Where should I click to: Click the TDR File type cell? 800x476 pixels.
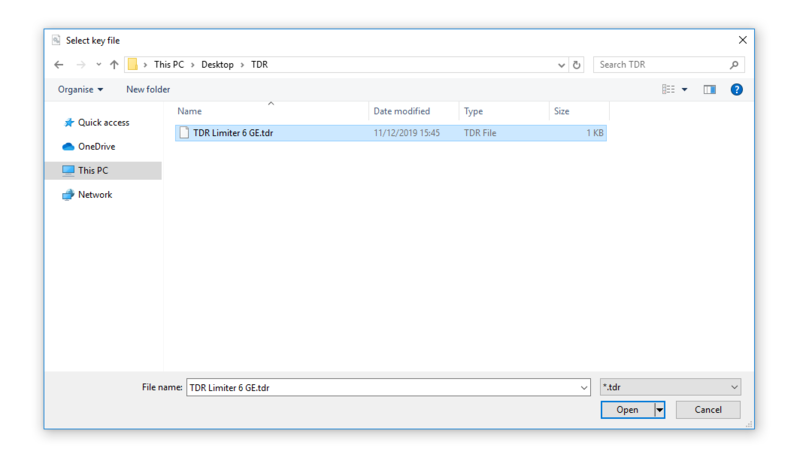[480, 133]
